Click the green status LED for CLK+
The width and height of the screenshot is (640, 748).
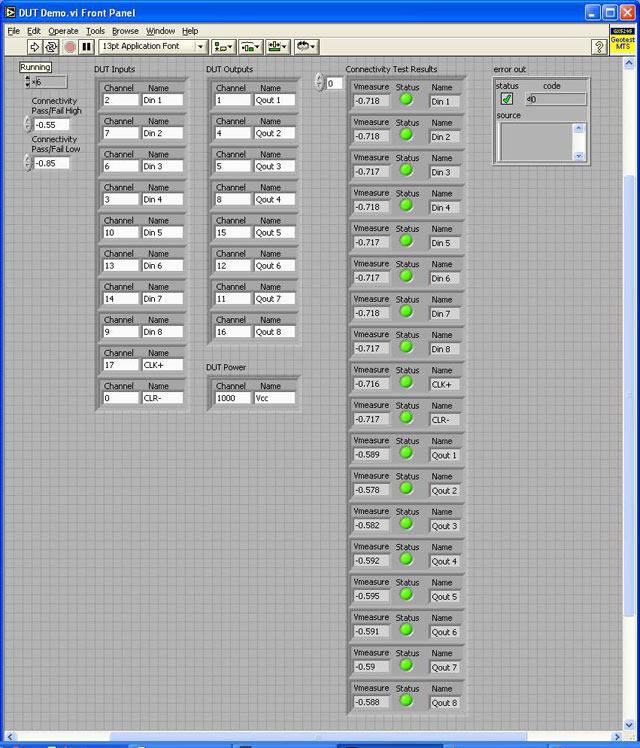(406, 382)
